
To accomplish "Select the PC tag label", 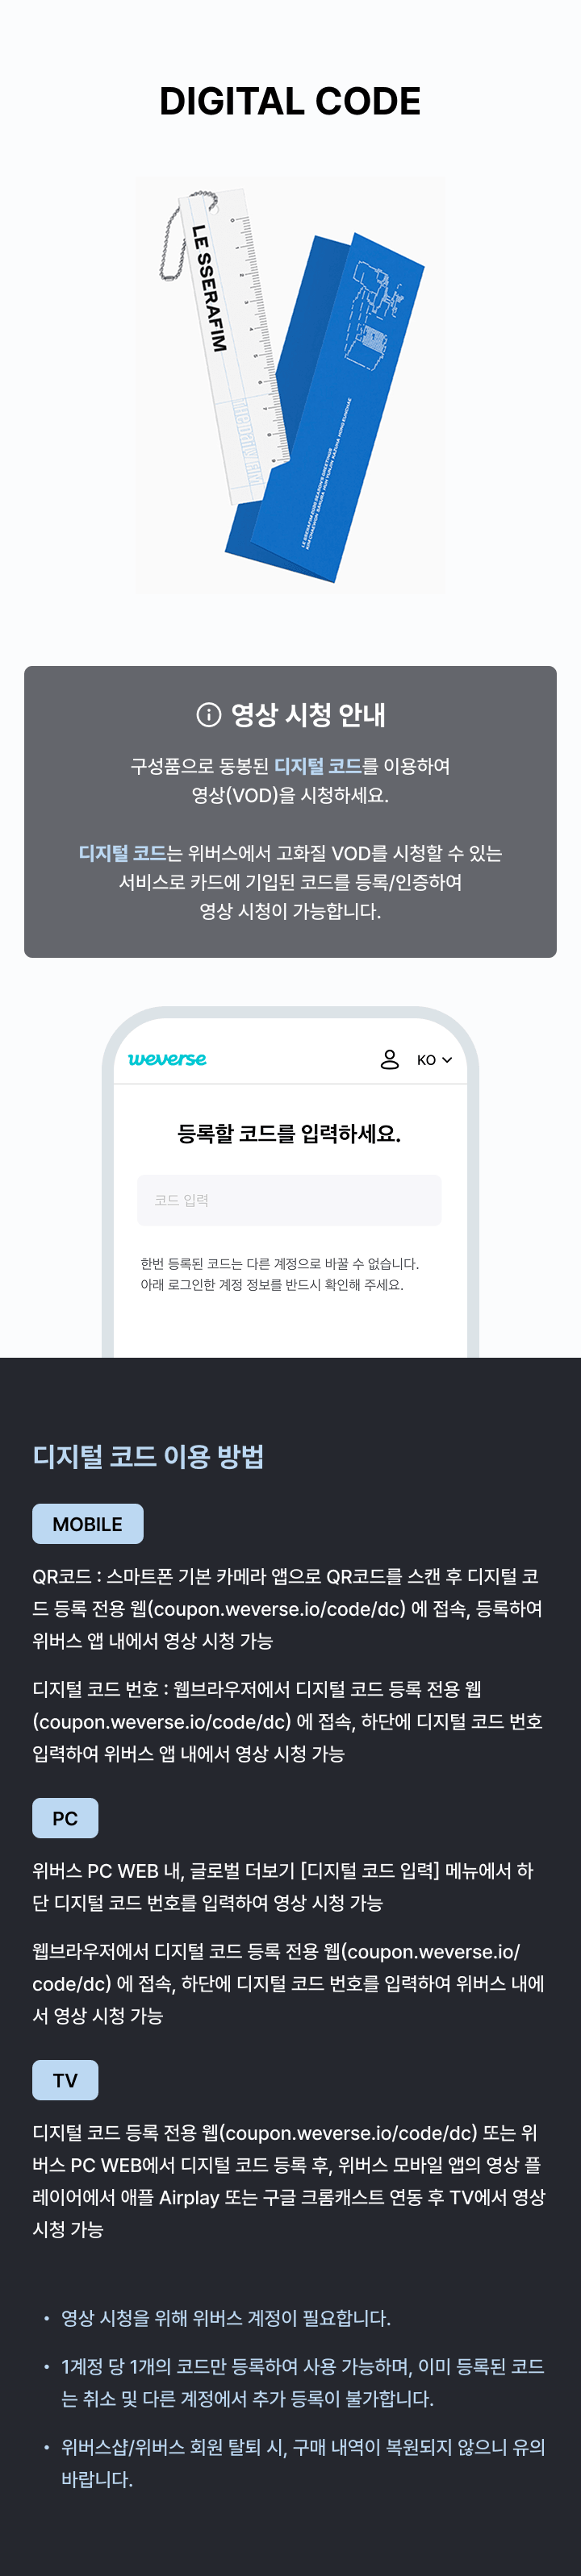I will point(65,1818).
